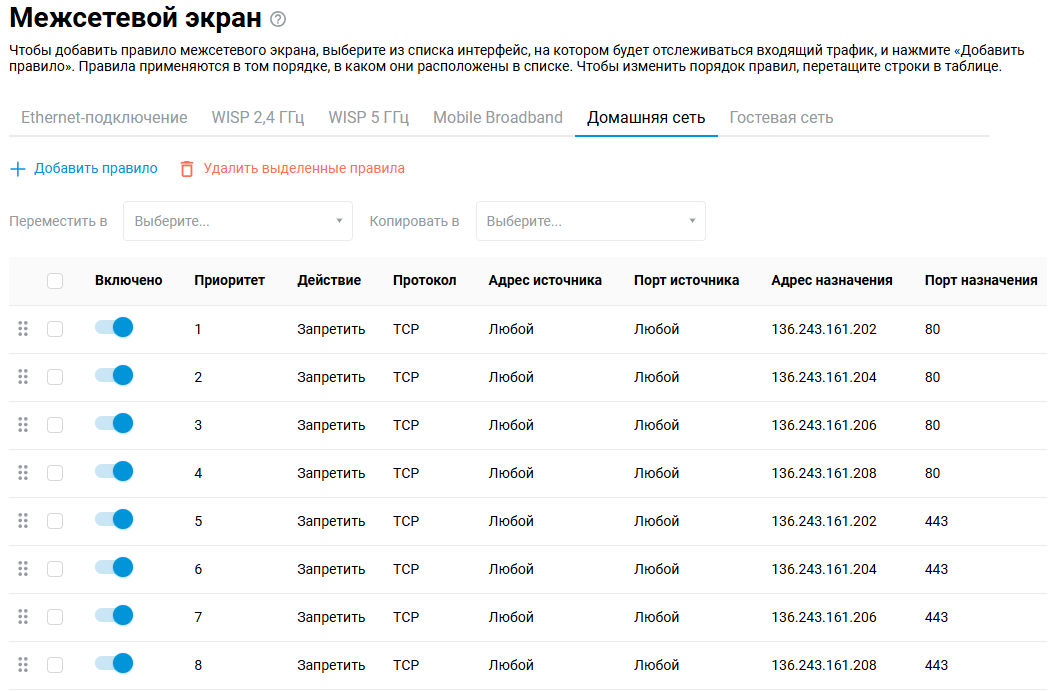Open the WISP 5 ГГц tab
This screenshot has width=1051, height=691.
pos(368,118)
